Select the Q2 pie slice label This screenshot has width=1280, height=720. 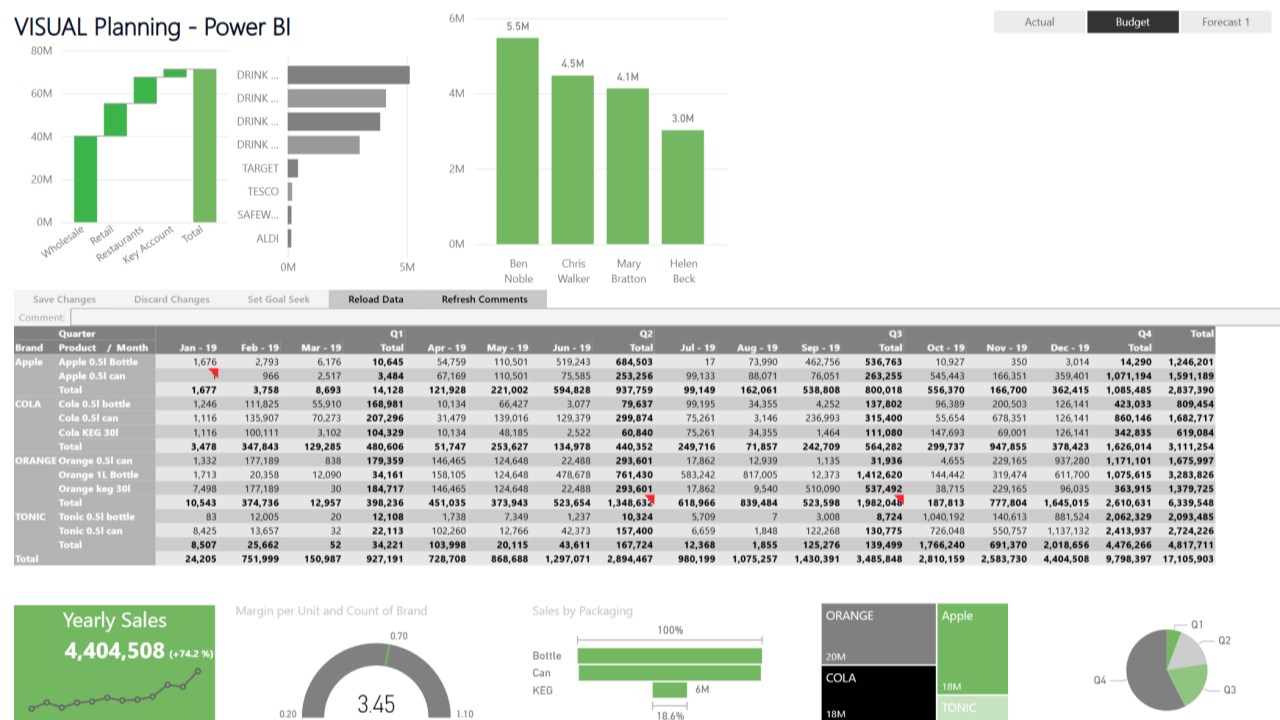(x=1224, y=640)
